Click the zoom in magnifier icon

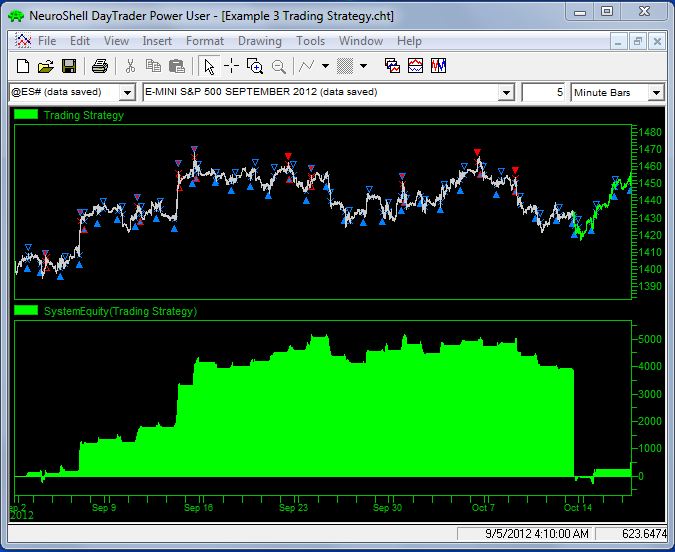pos(255,66)
